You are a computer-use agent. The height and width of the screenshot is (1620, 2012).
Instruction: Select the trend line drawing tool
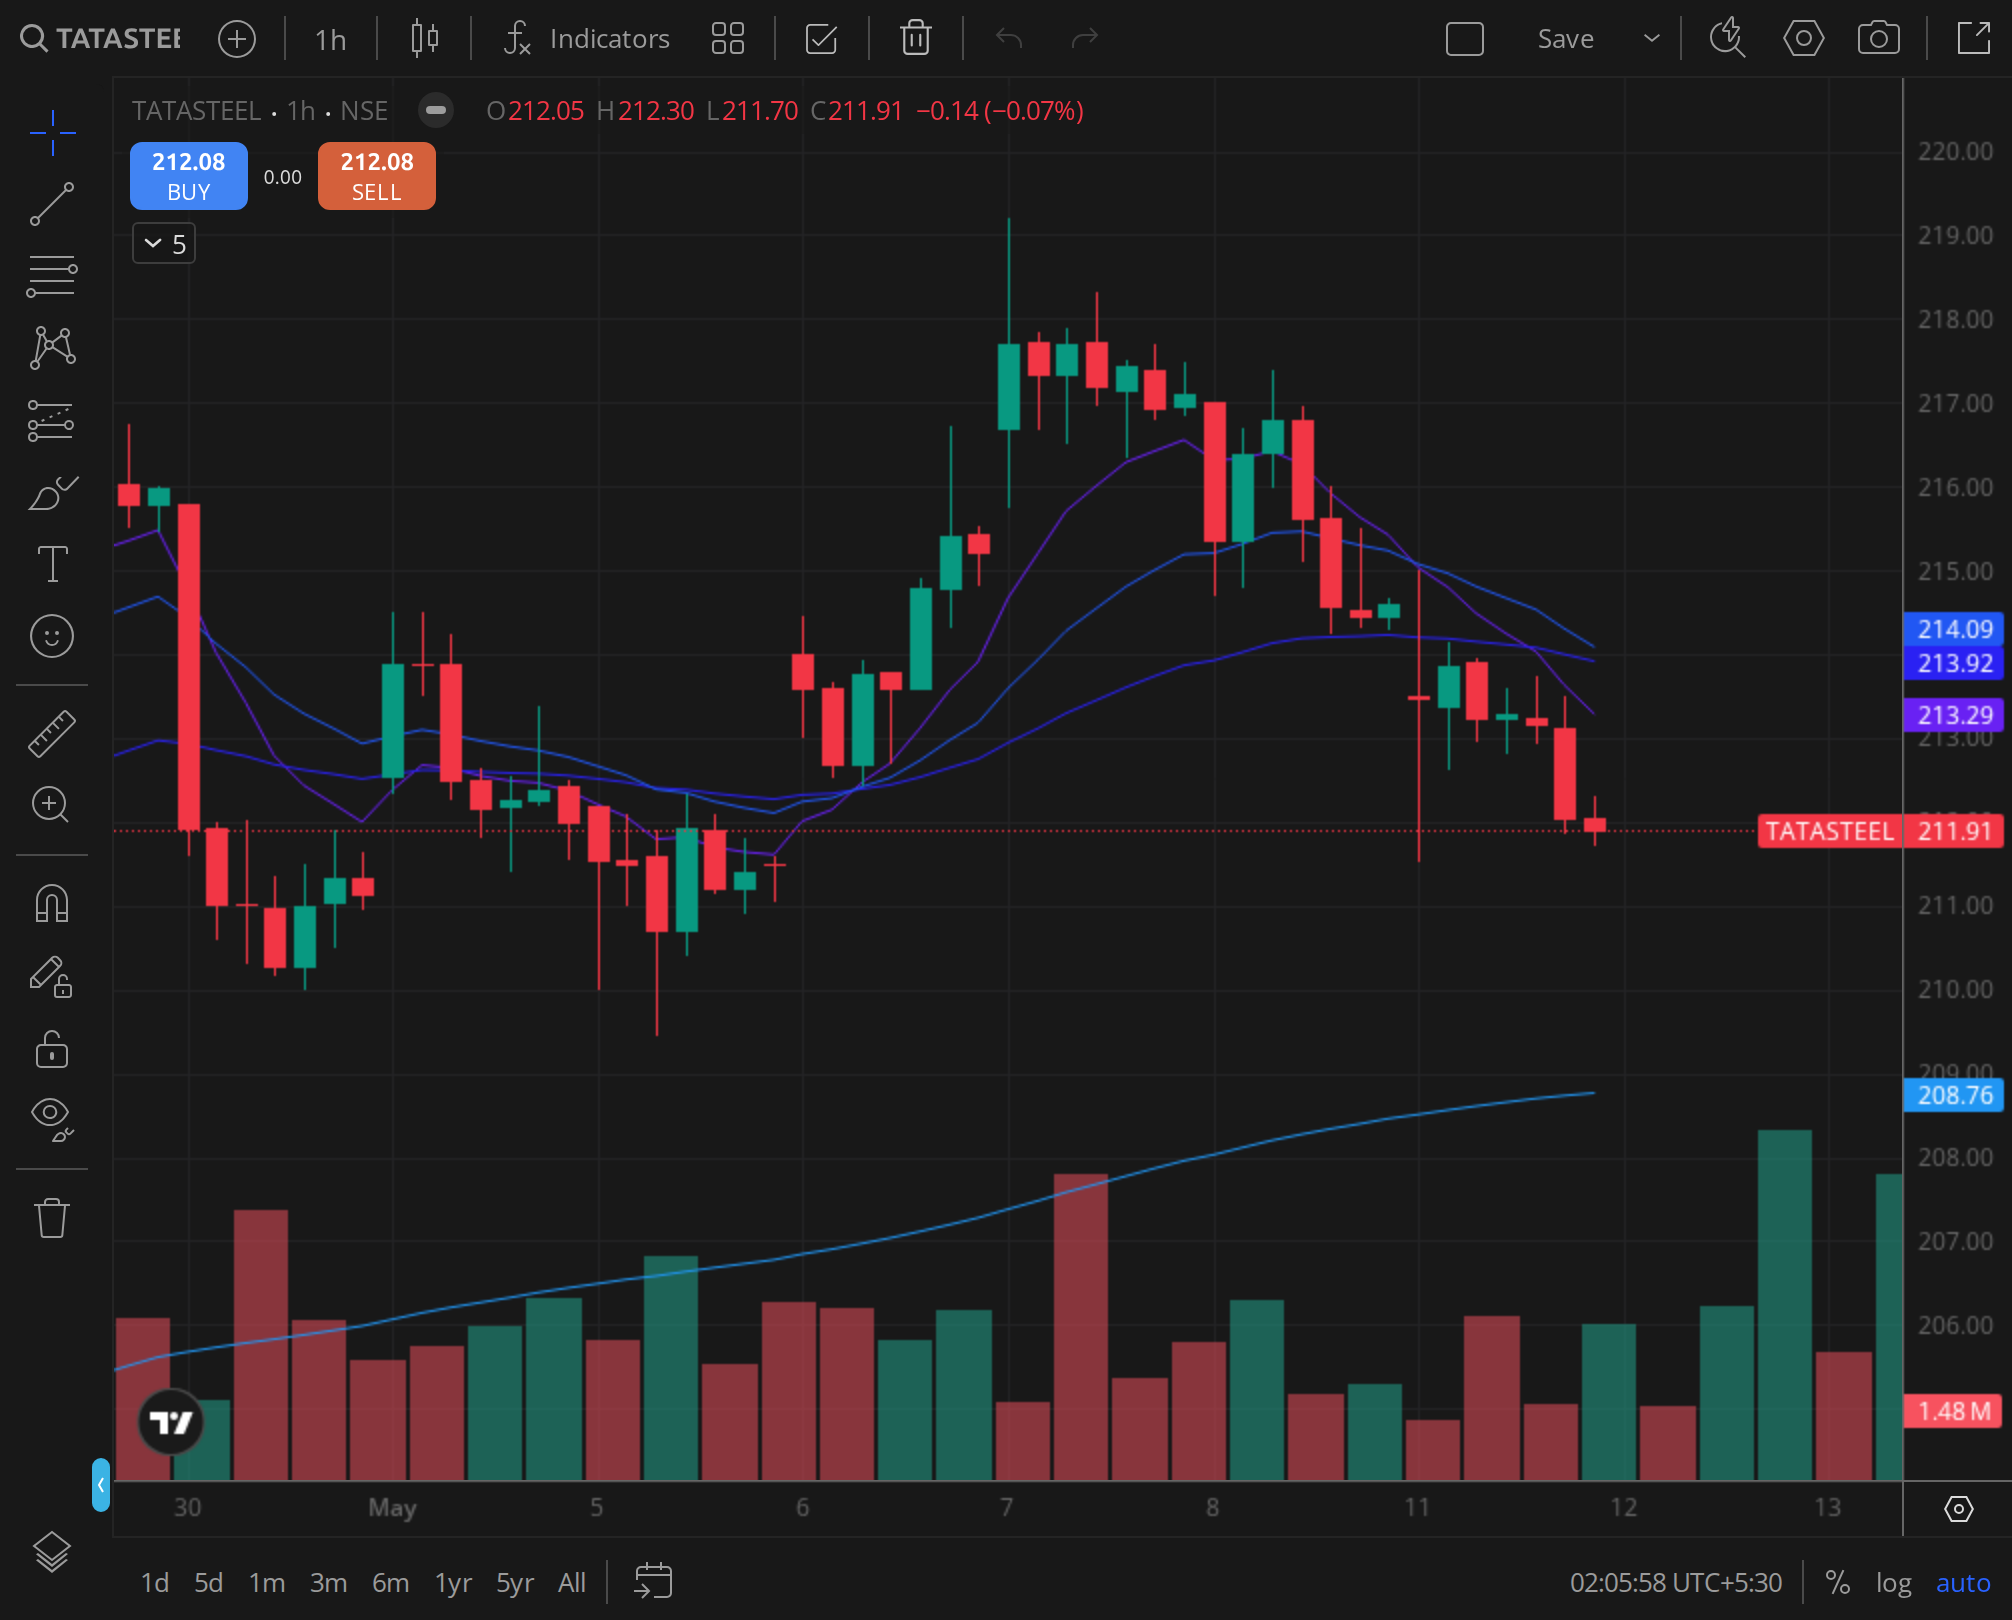52,204
